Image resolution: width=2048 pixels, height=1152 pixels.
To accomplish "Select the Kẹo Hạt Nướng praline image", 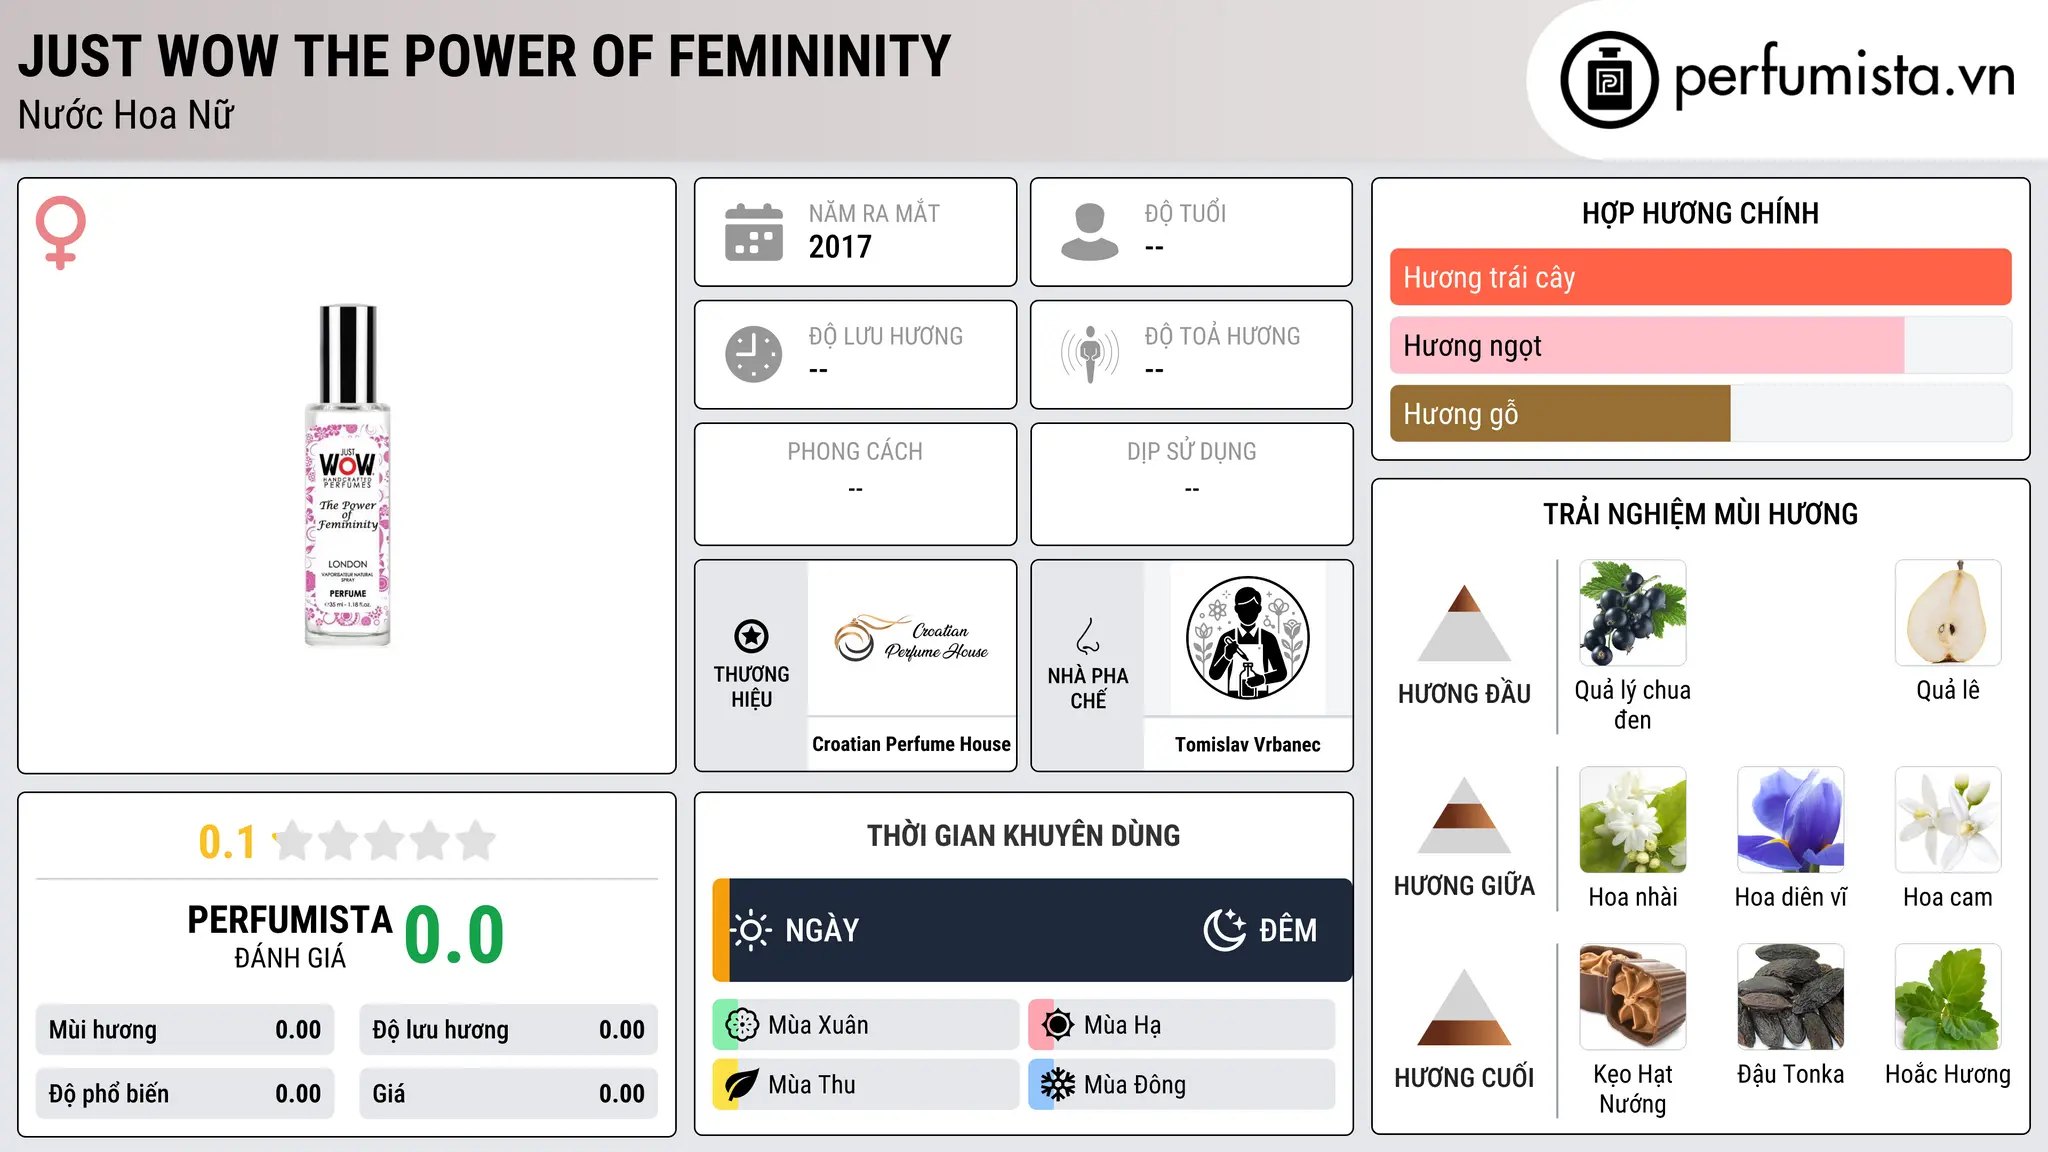I will coord(1632,997).
